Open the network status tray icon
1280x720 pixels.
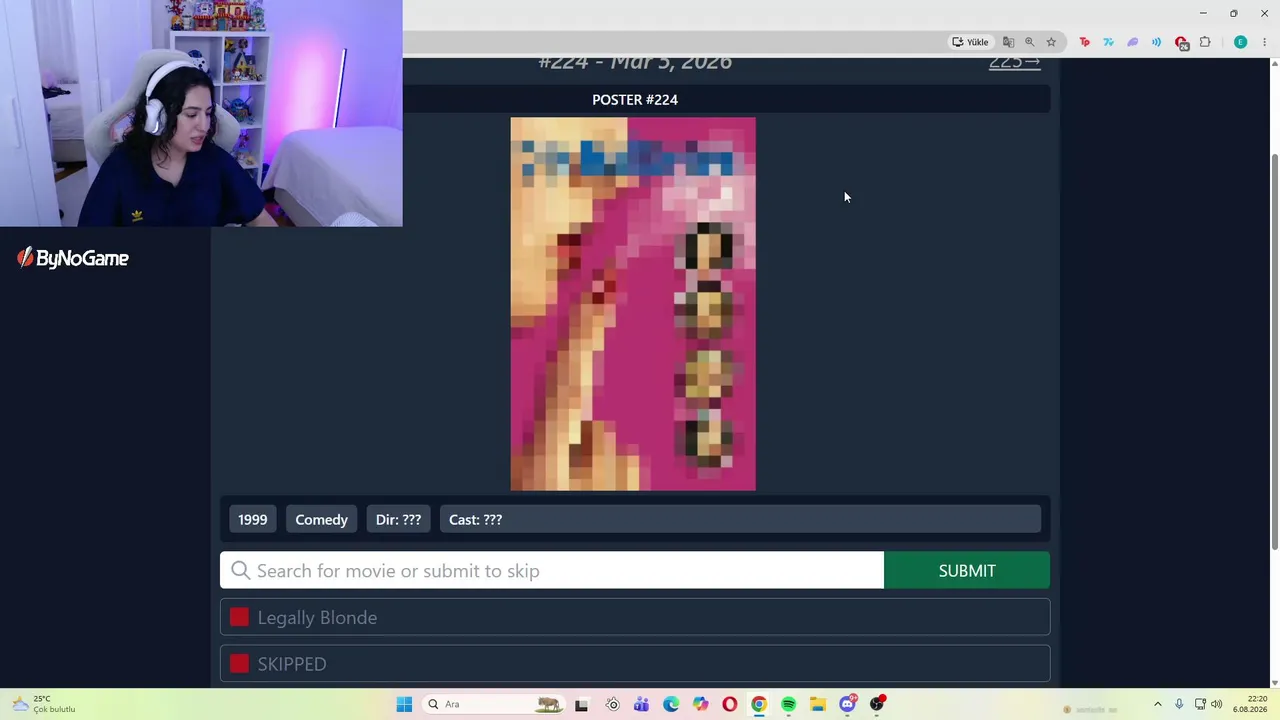coord(1200,704)
